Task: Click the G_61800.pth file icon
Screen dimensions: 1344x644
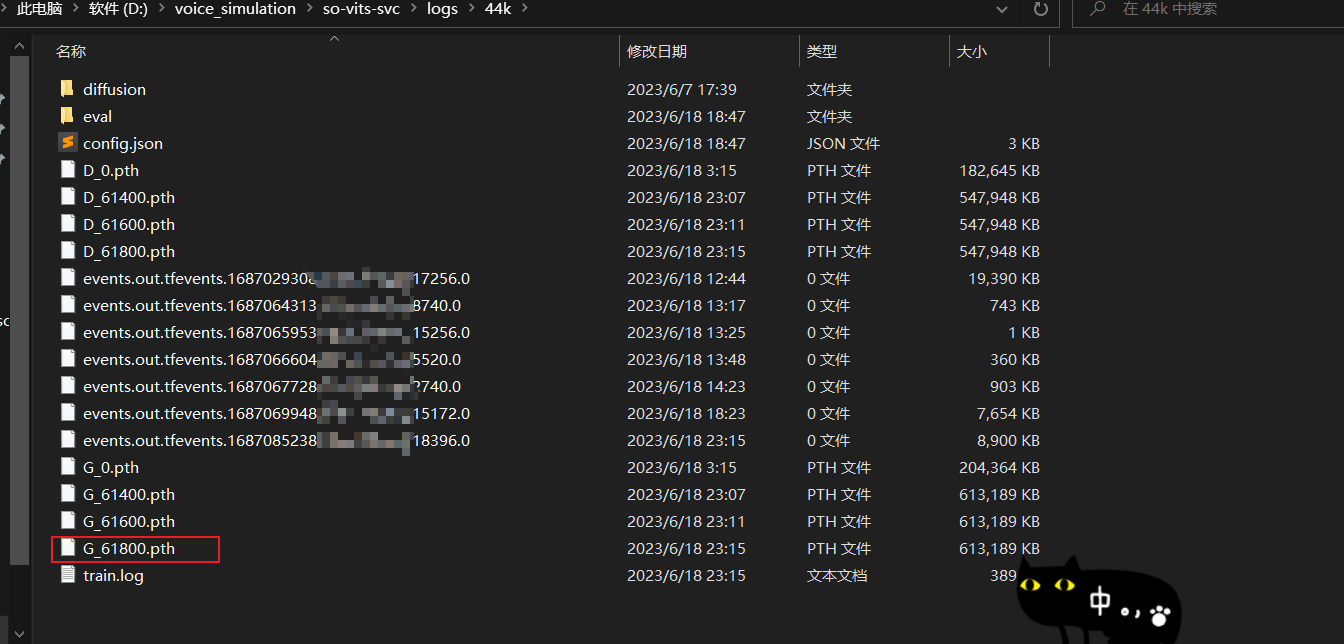Action: pyautogui.click(x=67, y=548)
